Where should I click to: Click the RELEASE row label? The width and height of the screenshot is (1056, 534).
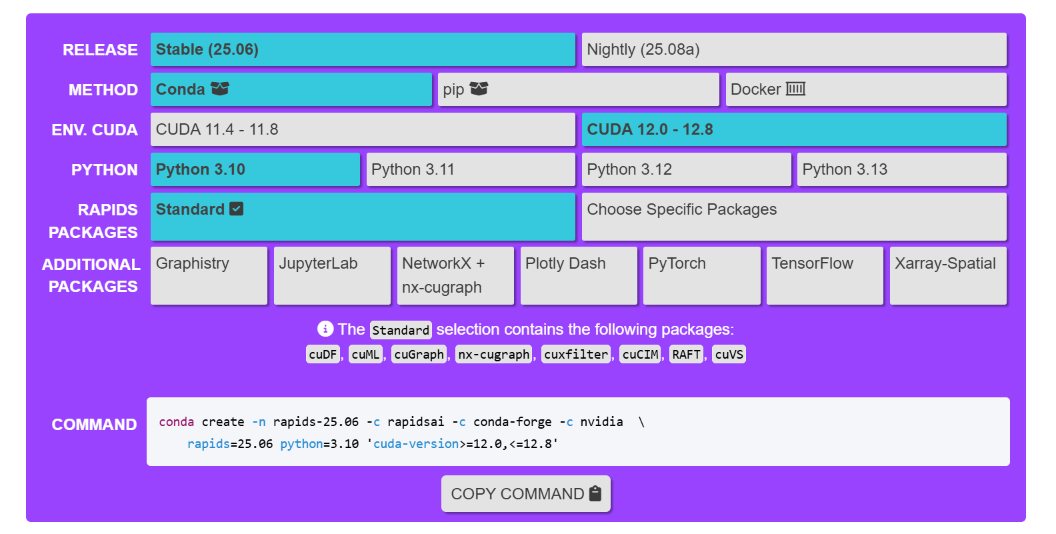[x=100, y=50]
